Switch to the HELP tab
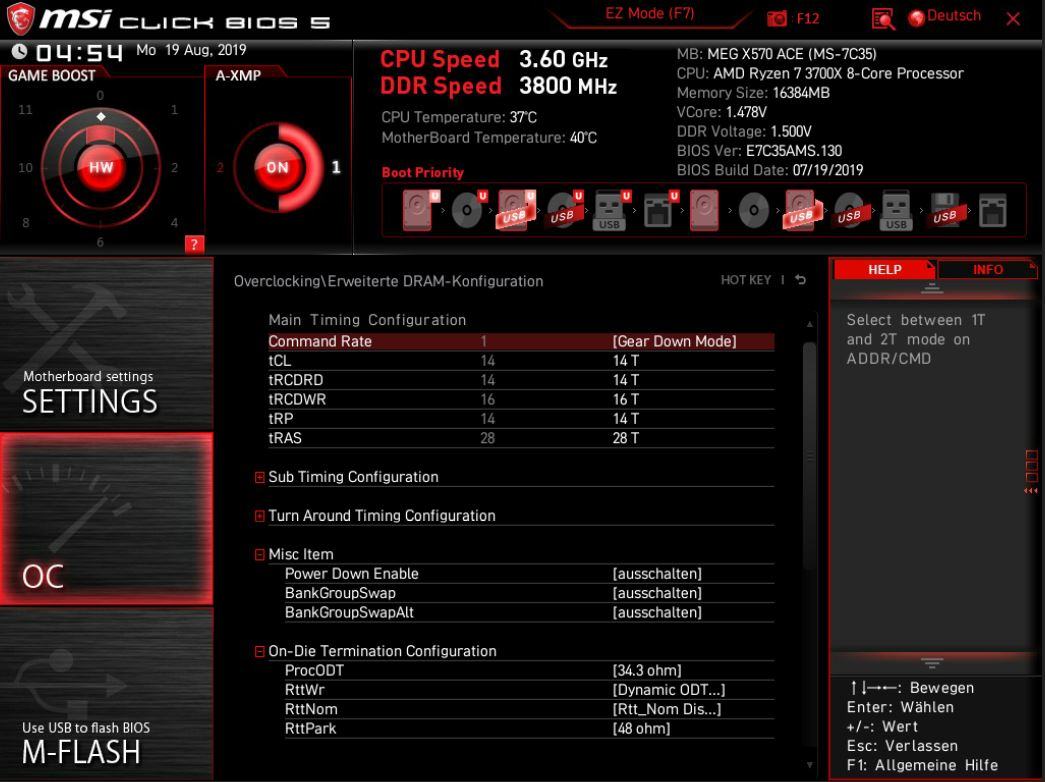This screenshot has width=1045, height=782. point(884,269)
